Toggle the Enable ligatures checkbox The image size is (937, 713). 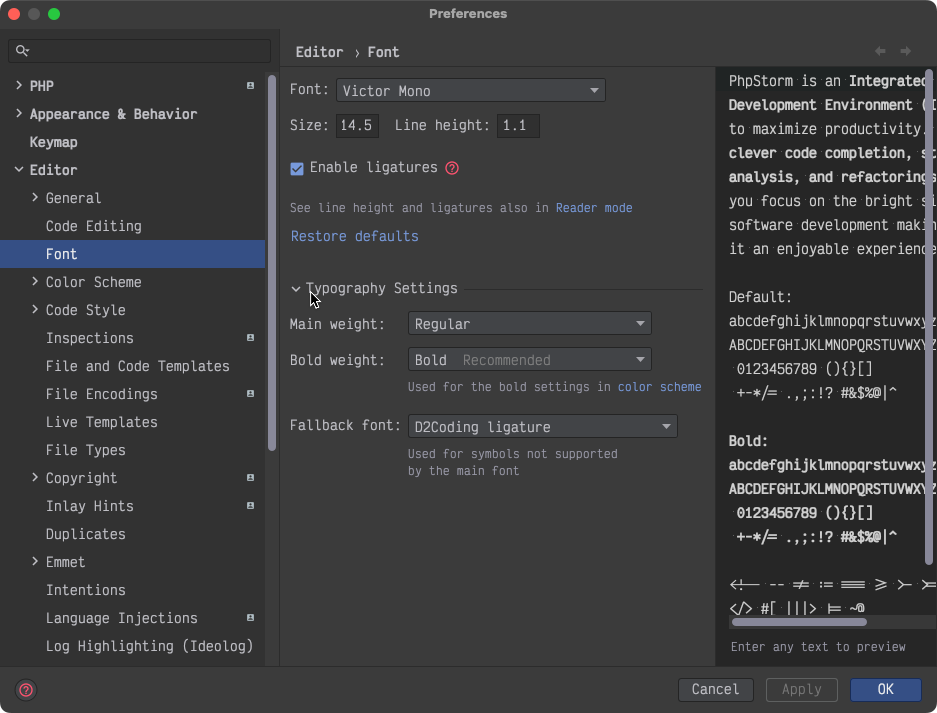[297, 169]
